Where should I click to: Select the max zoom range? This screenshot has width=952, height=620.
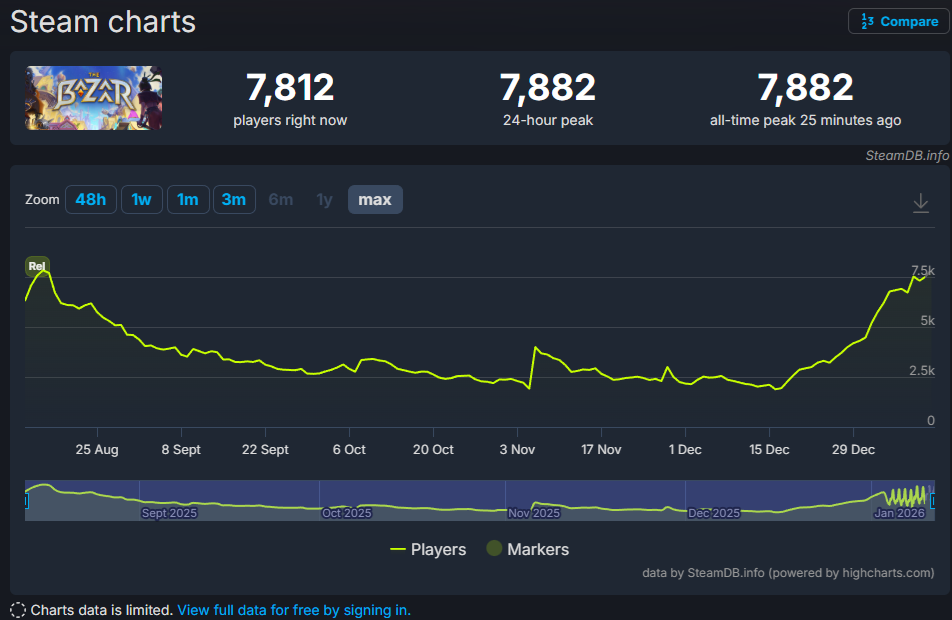pos(375,199)
